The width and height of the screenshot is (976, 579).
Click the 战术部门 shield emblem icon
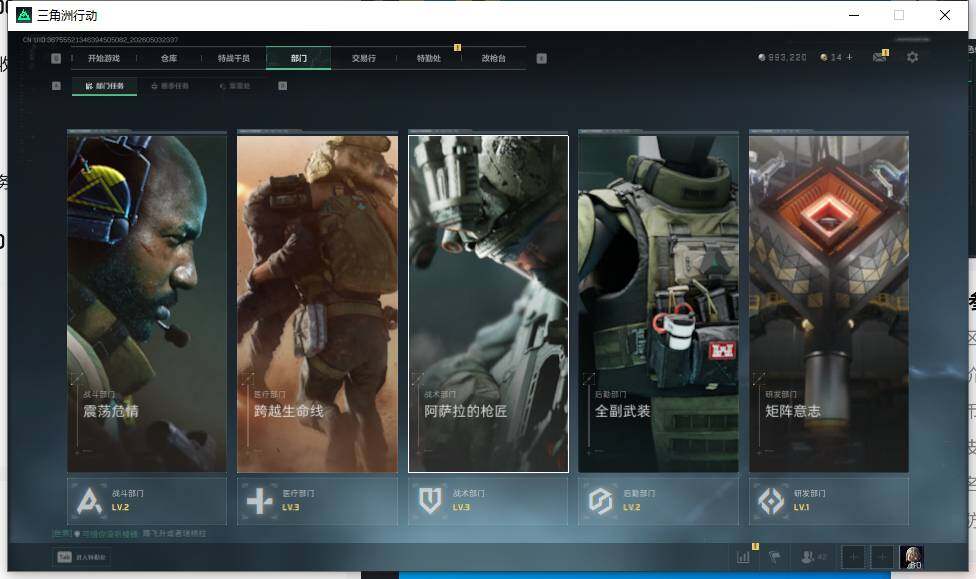click(430, 501)
